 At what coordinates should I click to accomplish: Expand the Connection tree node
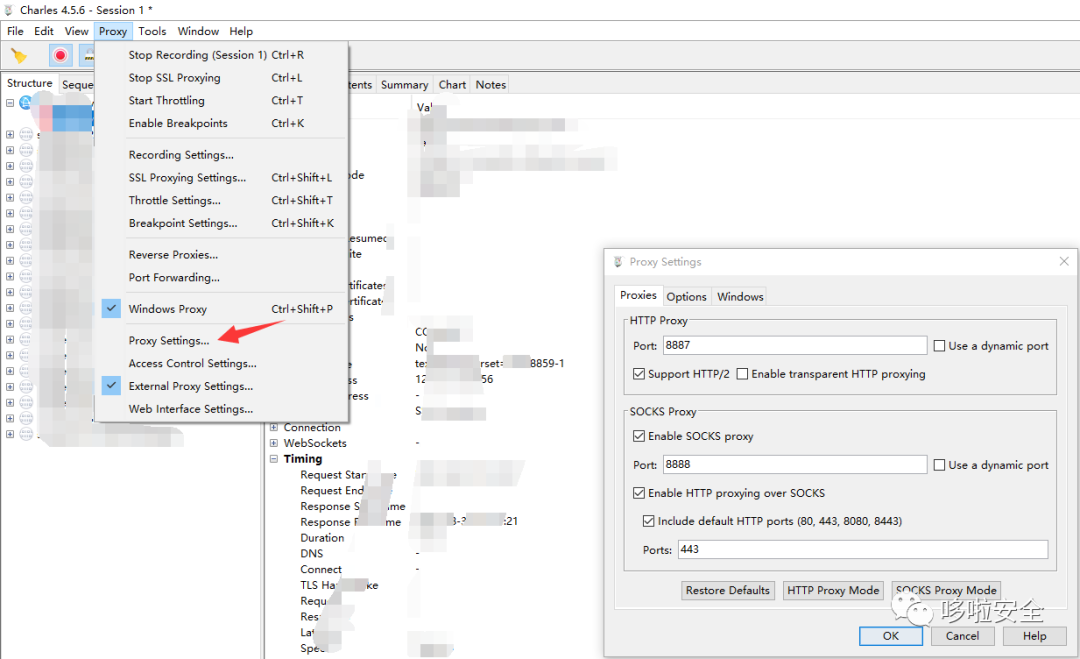tap(274, 428)
